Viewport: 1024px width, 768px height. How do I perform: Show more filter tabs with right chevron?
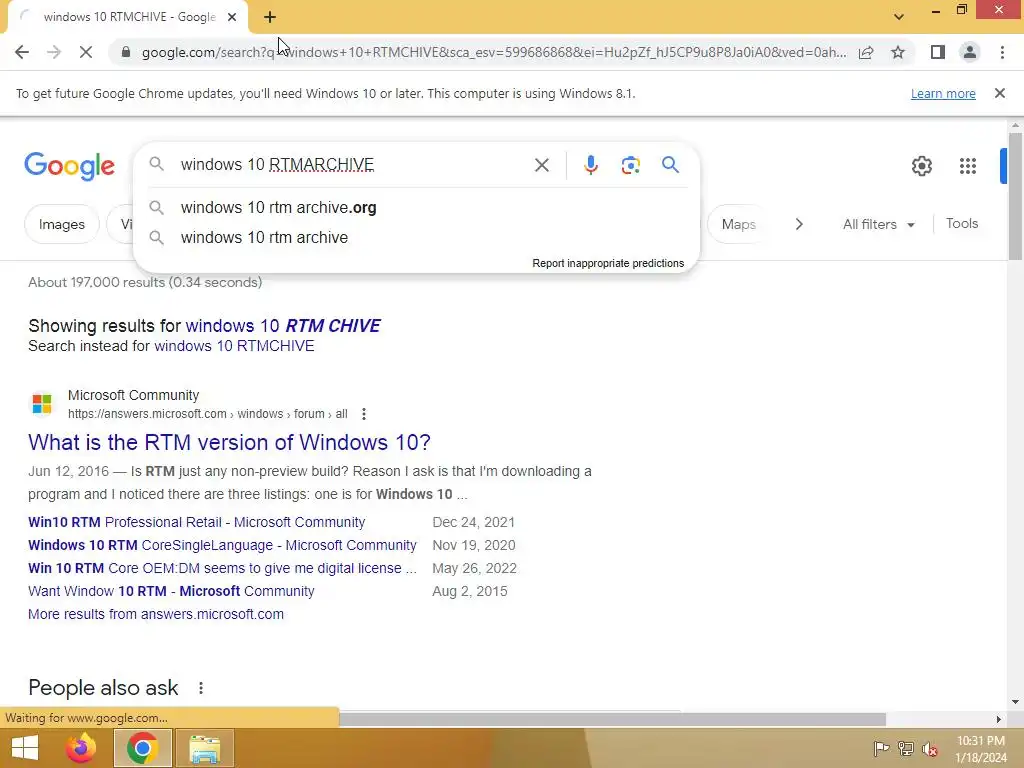pos(799,224)
